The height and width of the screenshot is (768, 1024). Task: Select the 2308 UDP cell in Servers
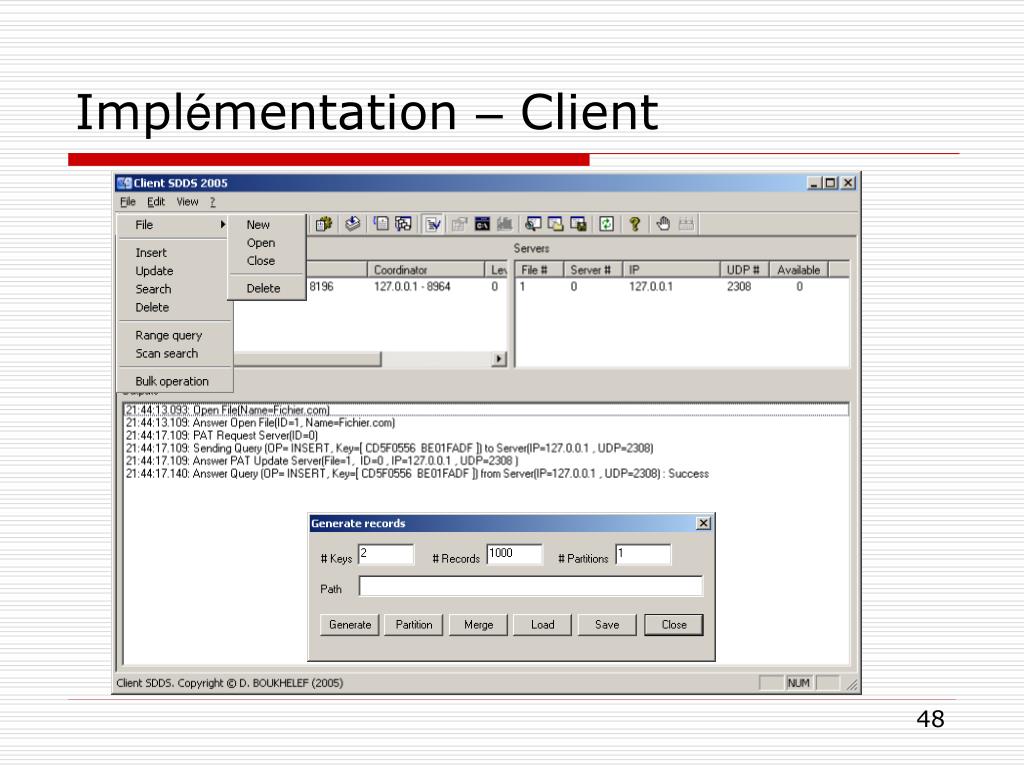pyautogui.click(x=739, y=287)
